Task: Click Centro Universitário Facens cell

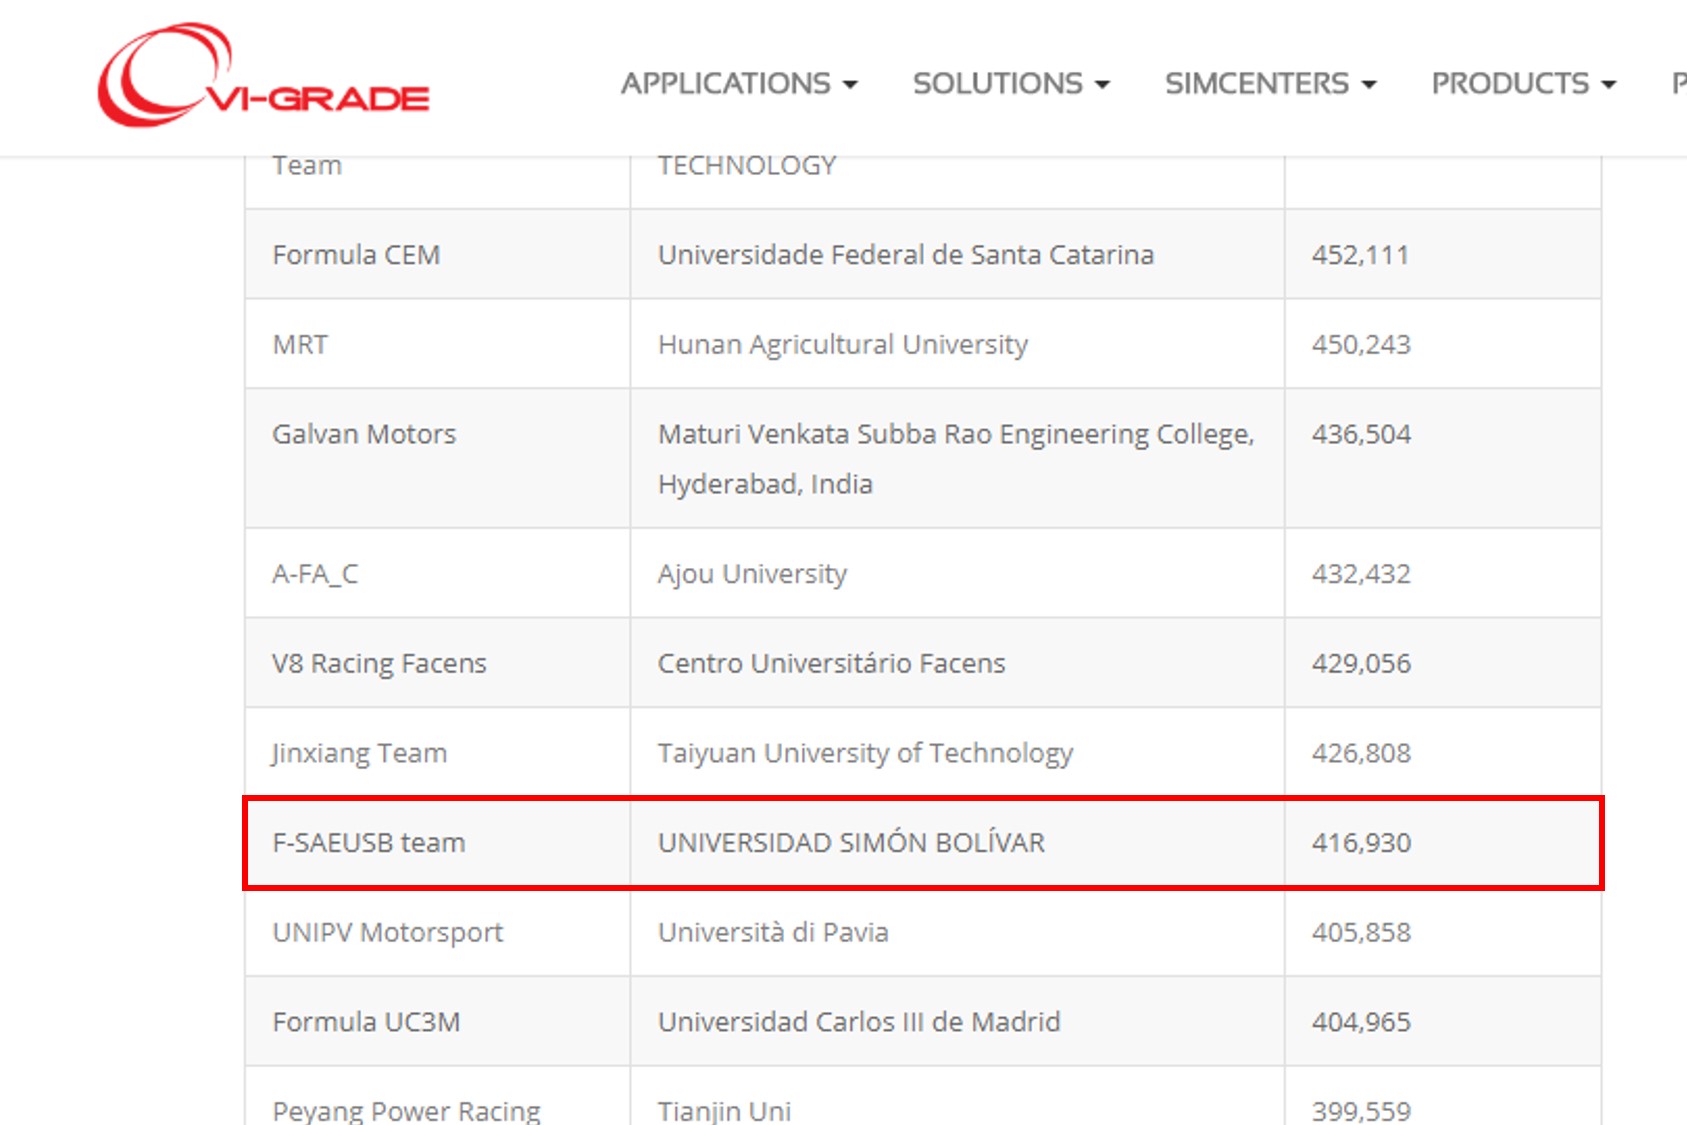Action: pyautogui.click(x=957, y=663)
